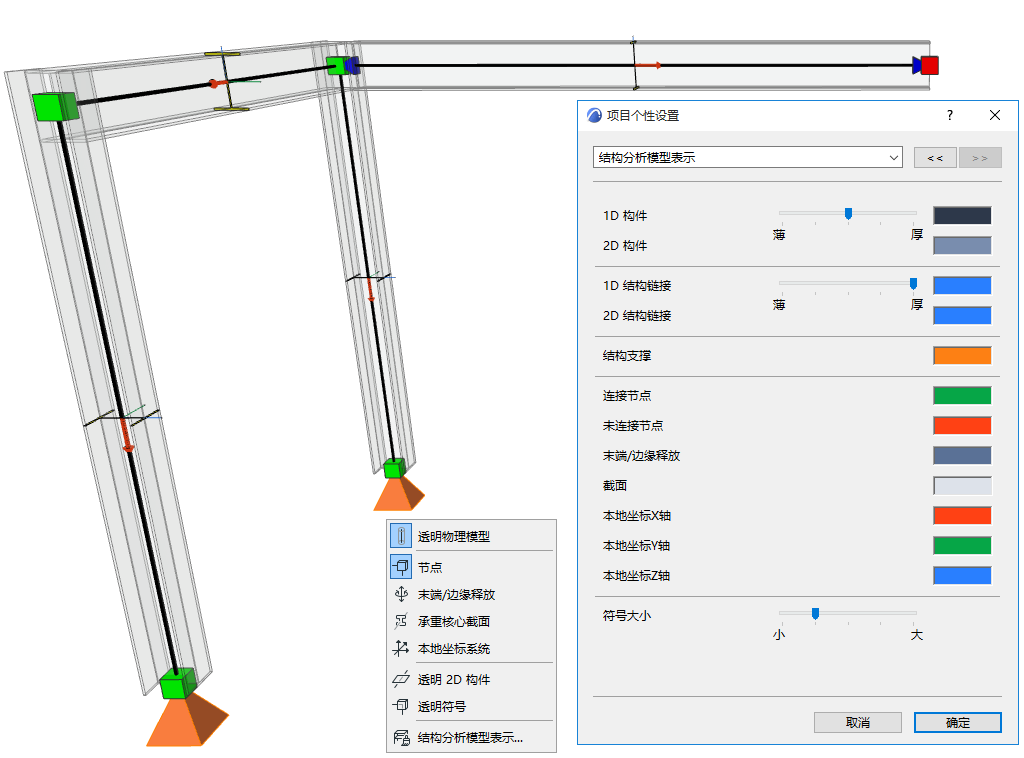This screenshot has width=1024, height=758.
Task: Click the >> next page button
Action: (980, 158)
